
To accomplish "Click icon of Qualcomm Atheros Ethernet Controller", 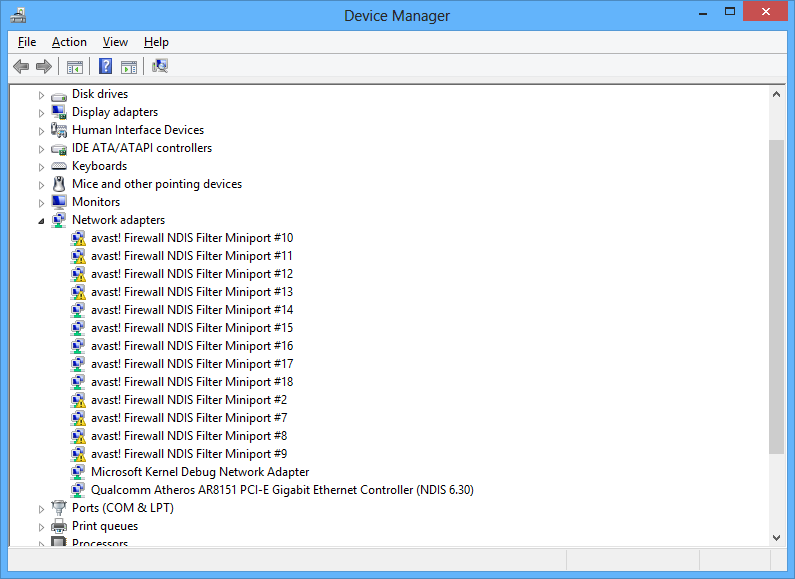I will (78, 490).
